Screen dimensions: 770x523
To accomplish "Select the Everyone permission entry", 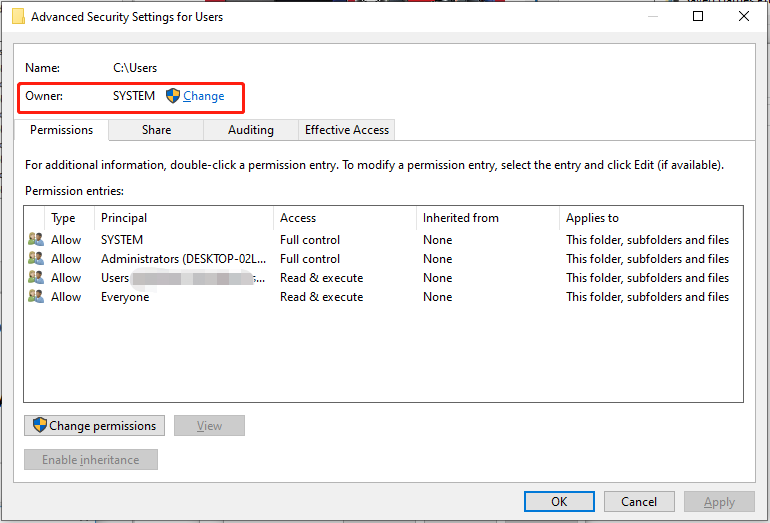I will click(x=125, y=297).
